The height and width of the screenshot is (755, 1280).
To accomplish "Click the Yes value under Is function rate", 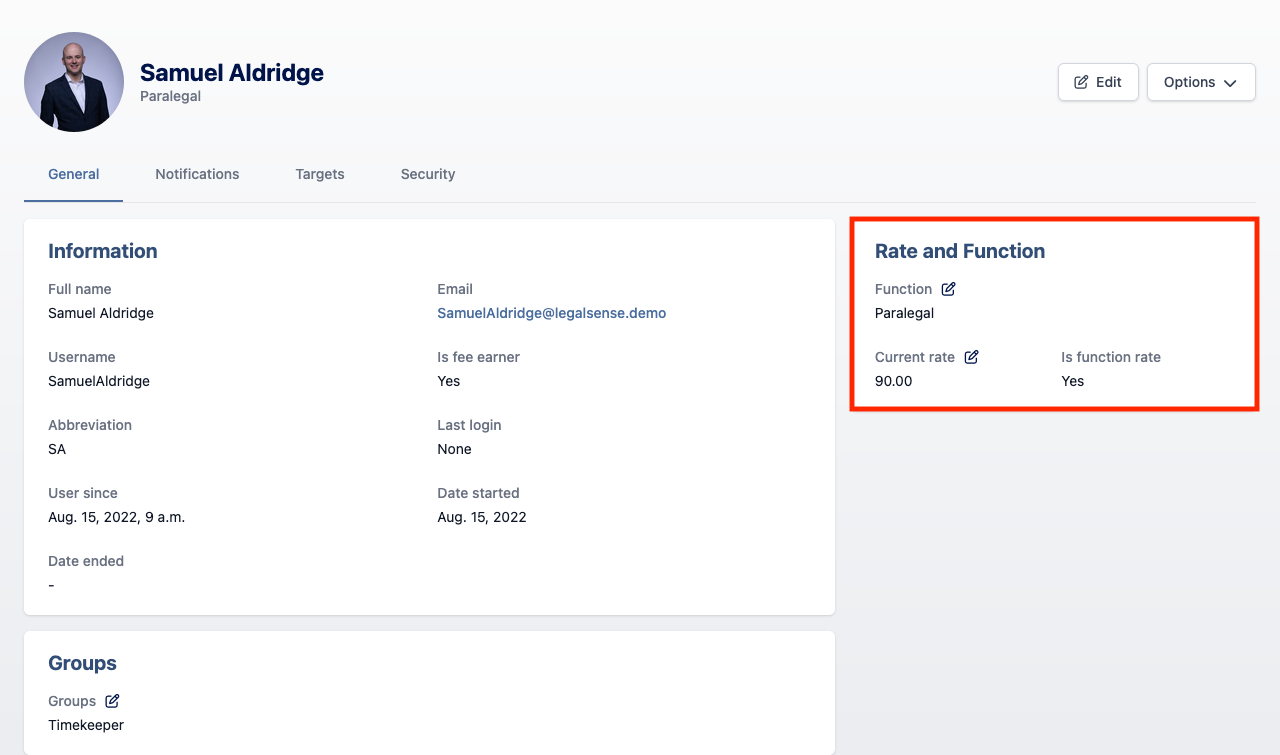I will [x=1073, y=381].
